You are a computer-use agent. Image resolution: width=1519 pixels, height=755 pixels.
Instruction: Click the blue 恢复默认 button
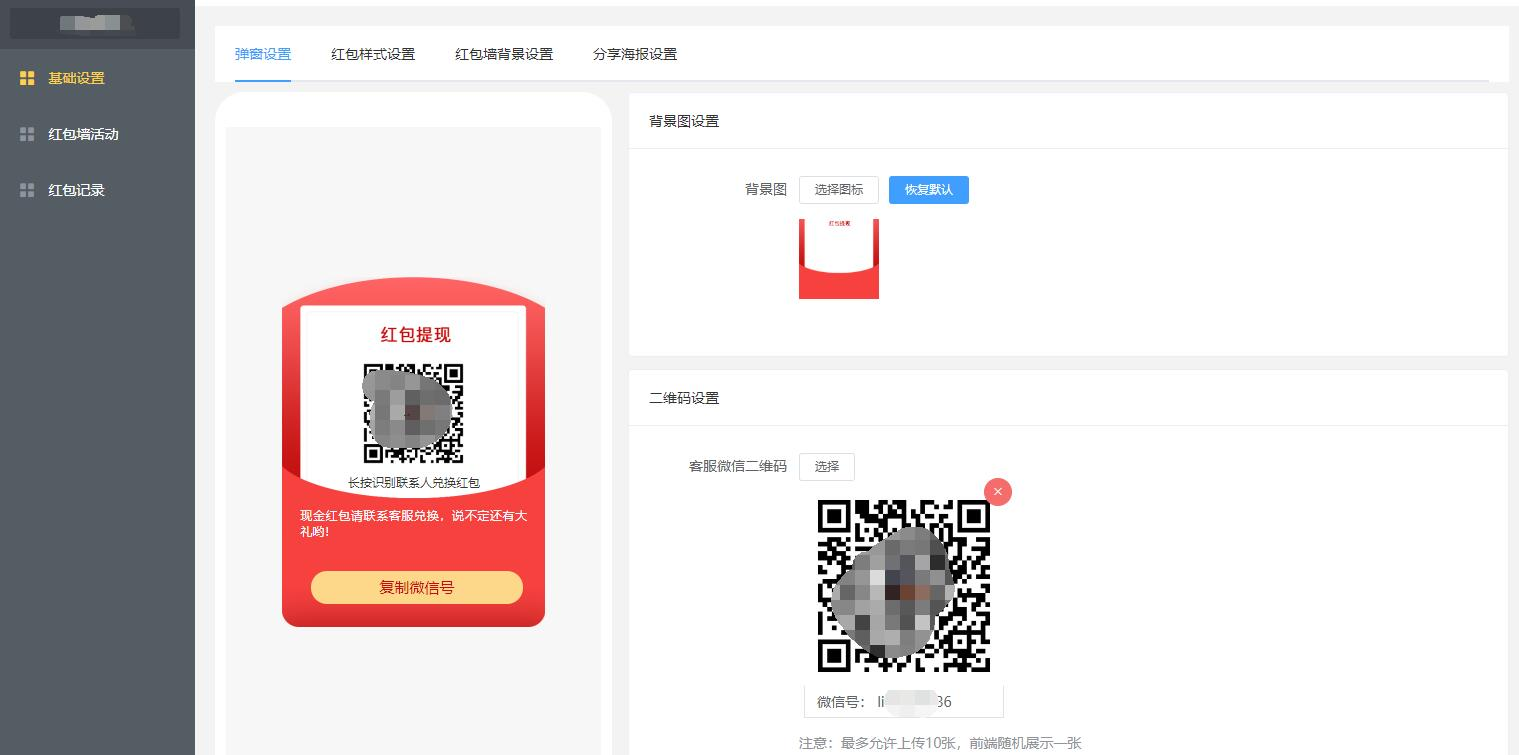tap(929, 190)
